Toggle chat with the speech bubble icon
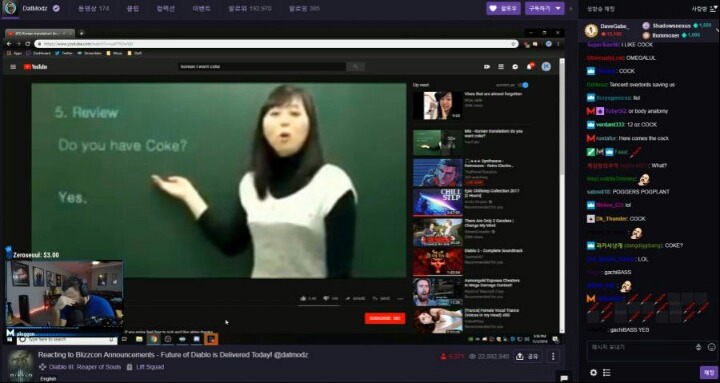Screen dimensions: 720x383 pyautogui.click(x=564, y=377)
